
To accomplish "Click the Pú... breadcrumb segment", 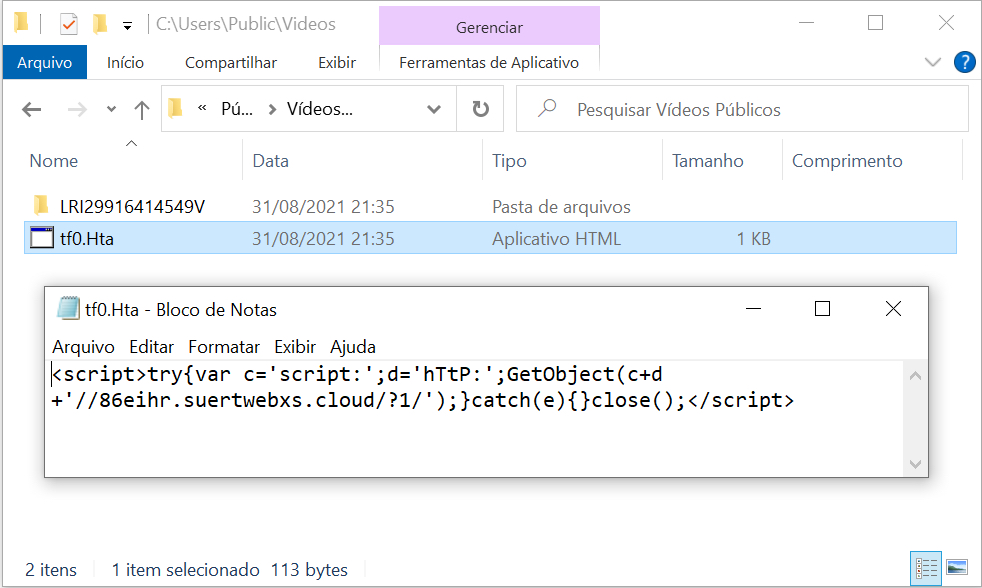I will 237,109.
